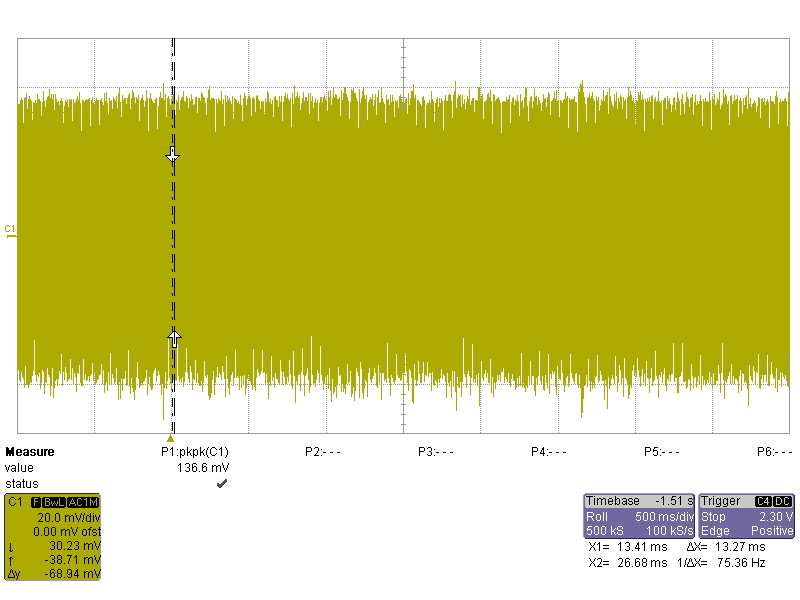The width and height of the screenshot is (800, 600).
Task: Click the F badge in C1 descriptor
Action: click(x=36, y=503)
